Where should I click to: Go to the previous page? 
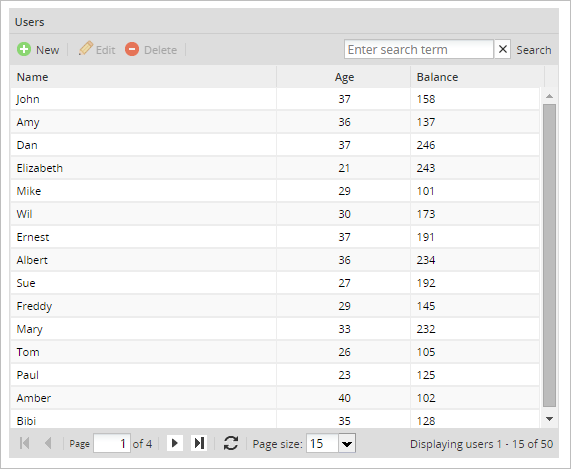tap(48, 443)
